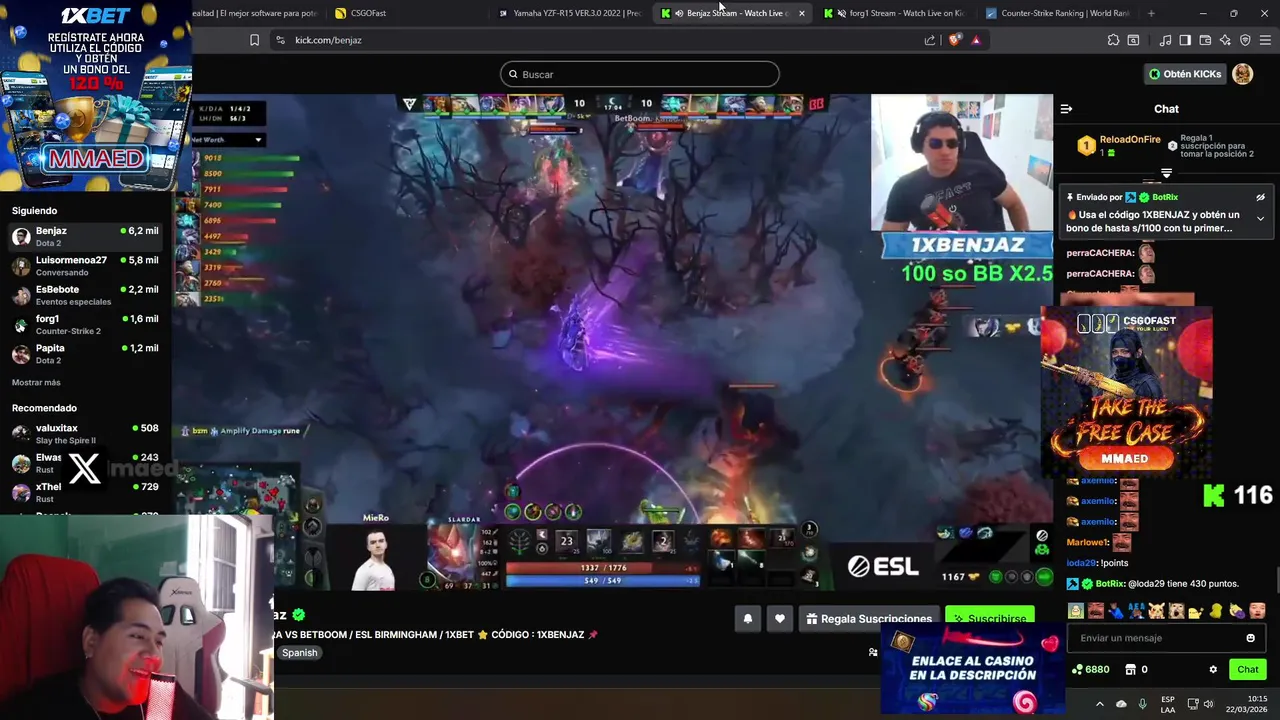The width and height of the screenshot is (1280, 720).
Task: Click the Obtén KICKs button
Action: click(1184, 74)
